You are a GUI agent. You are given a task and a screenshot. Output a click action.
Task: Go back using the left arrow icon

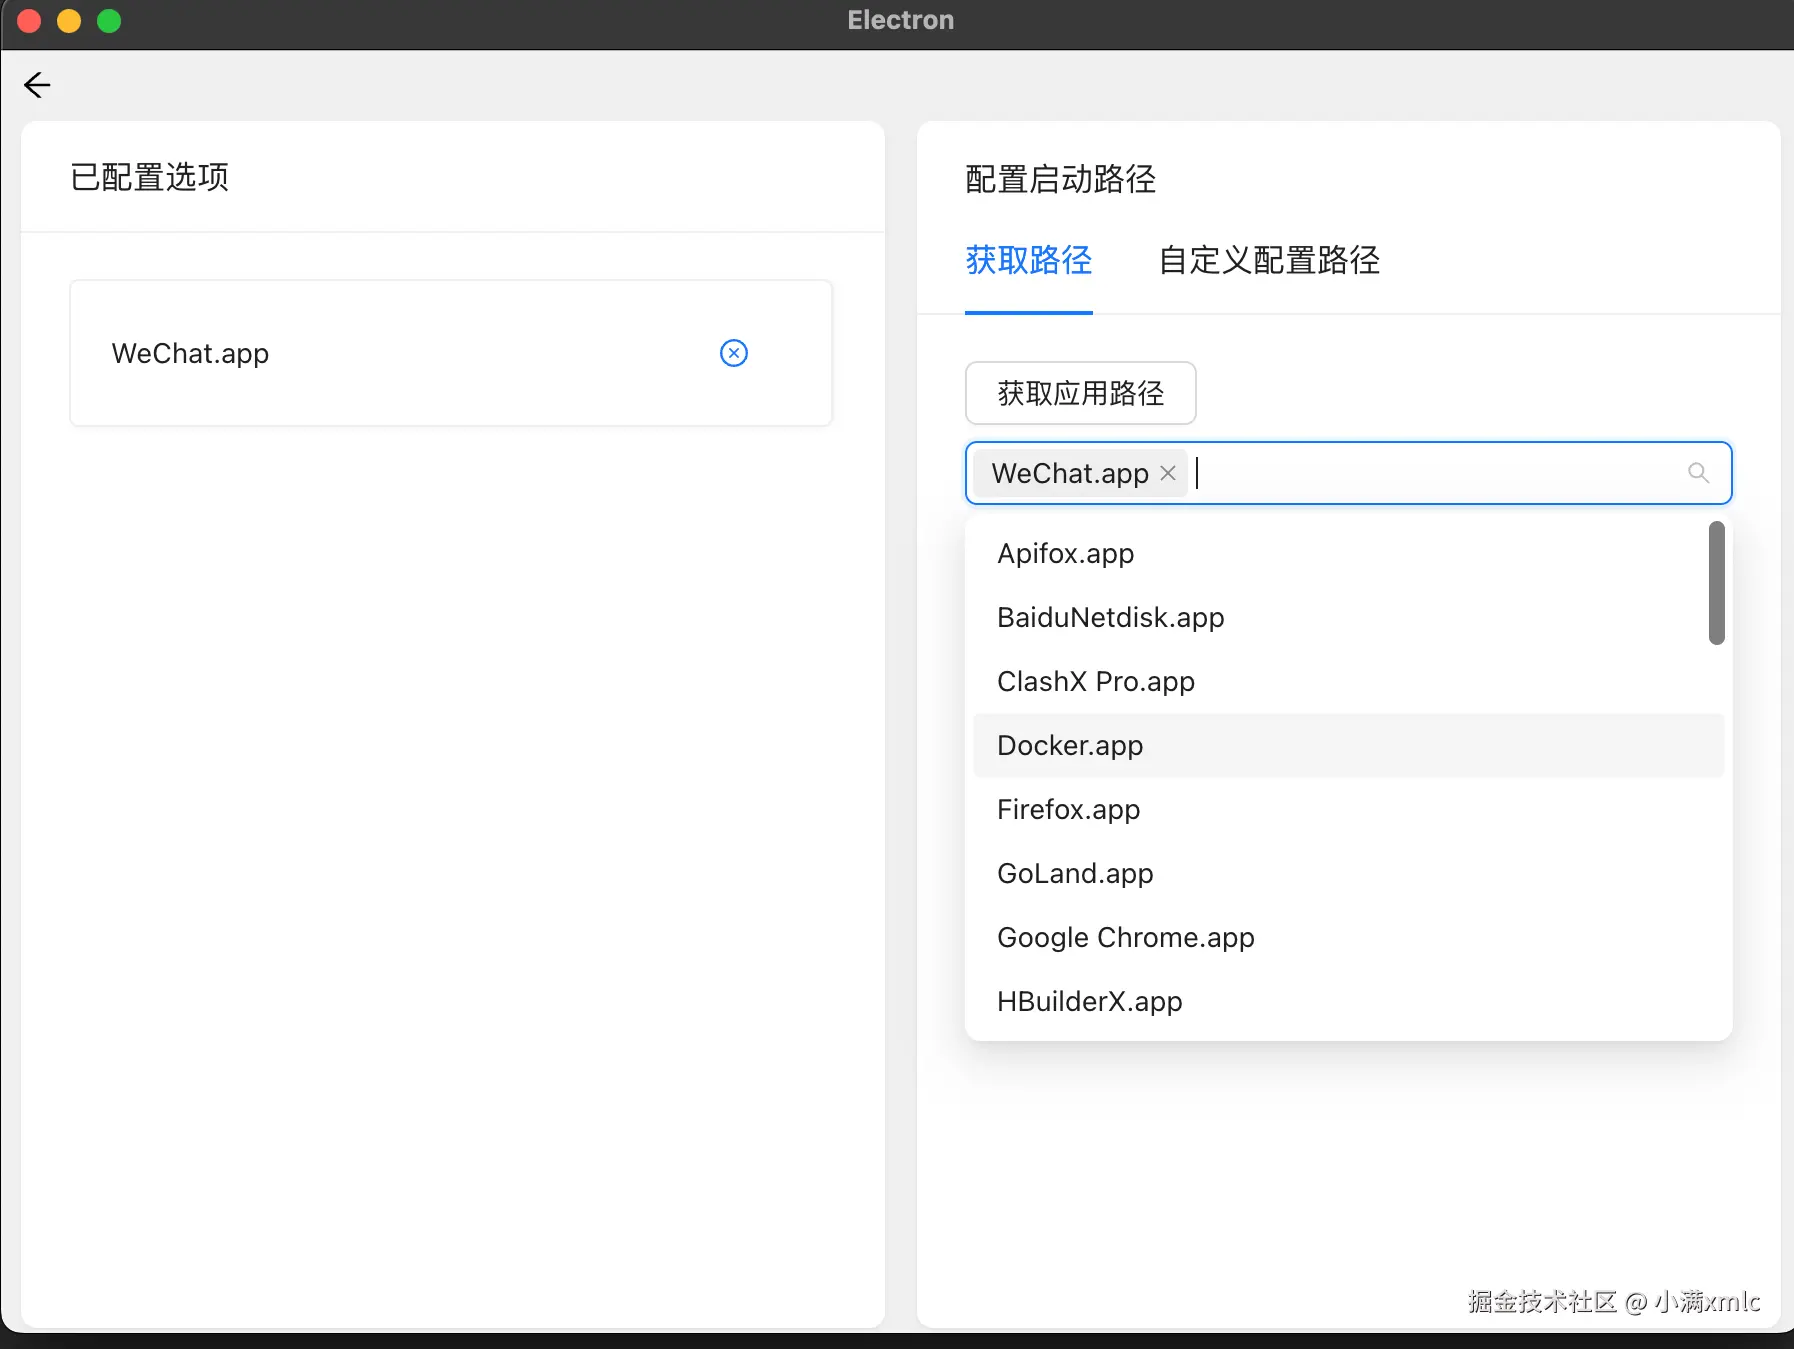(37, 85)
